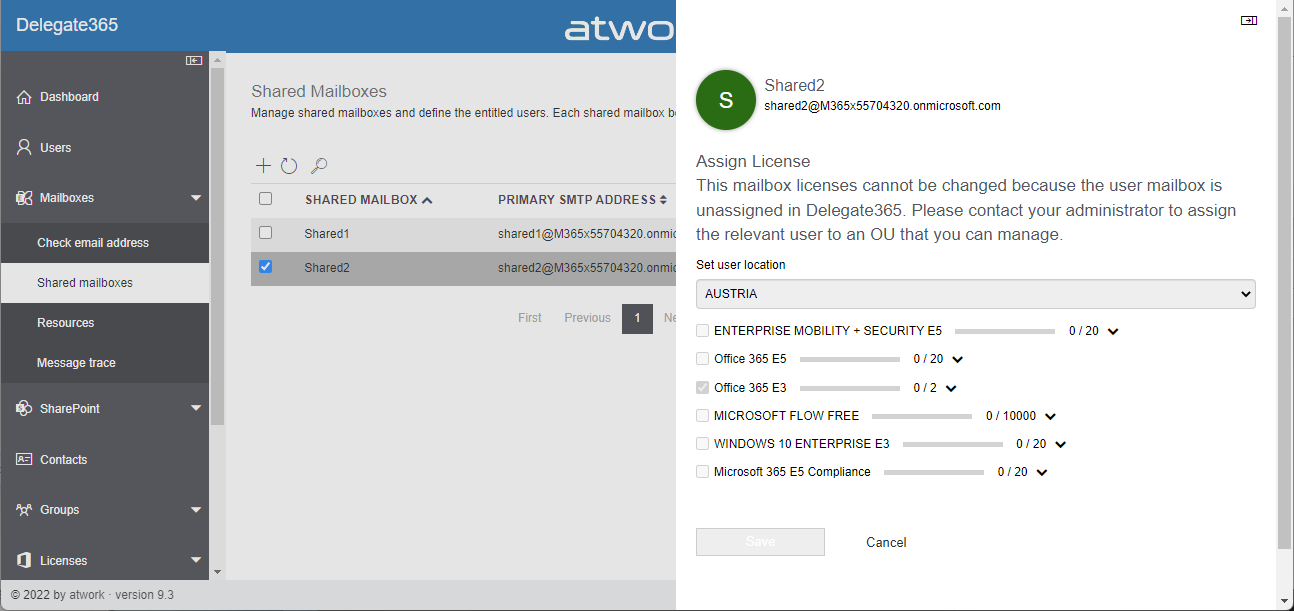Click the panel's right vertical scrollbar
Screen dimensions: 1294x611
[x=1285, y=283]
